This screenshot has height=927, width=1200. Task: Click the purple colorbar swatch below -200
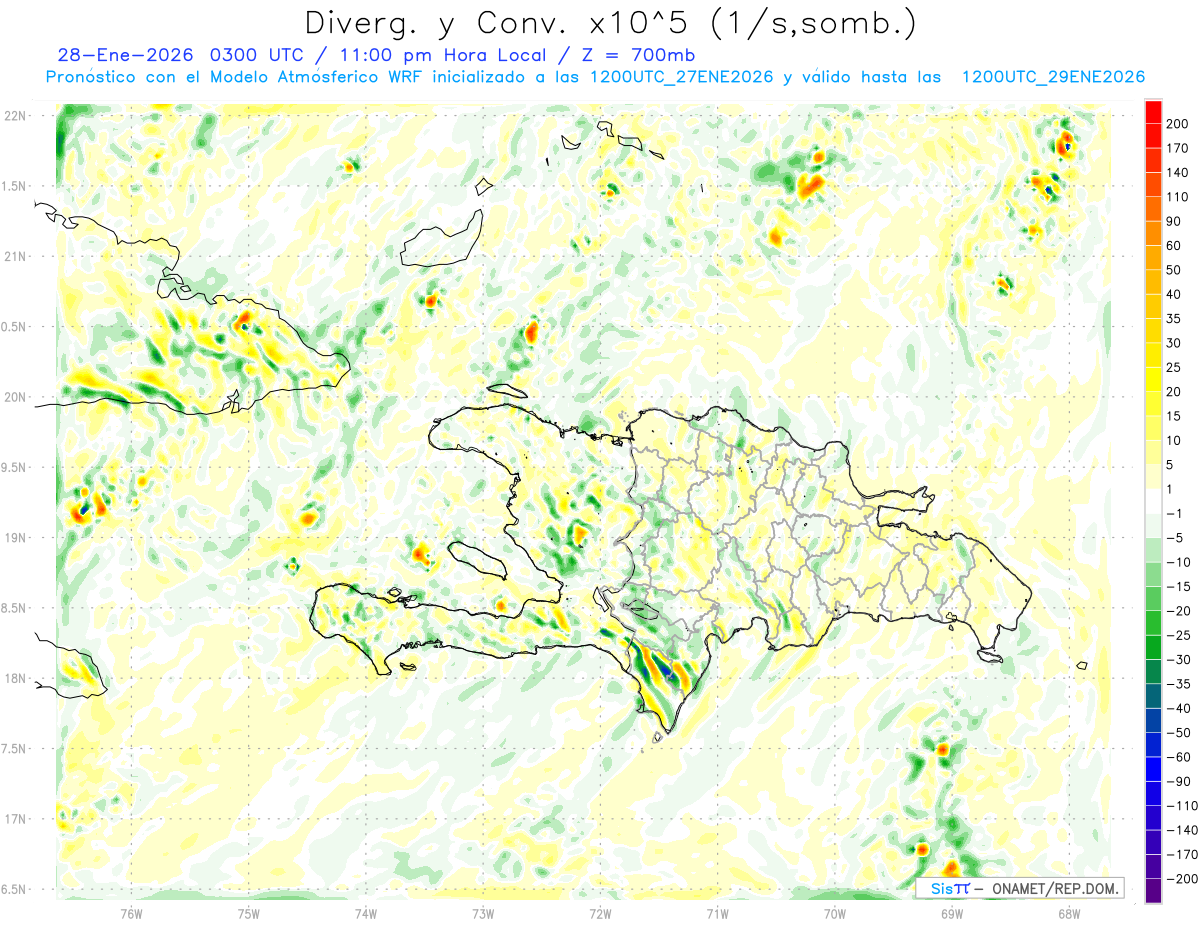[x=1153, y=890]
